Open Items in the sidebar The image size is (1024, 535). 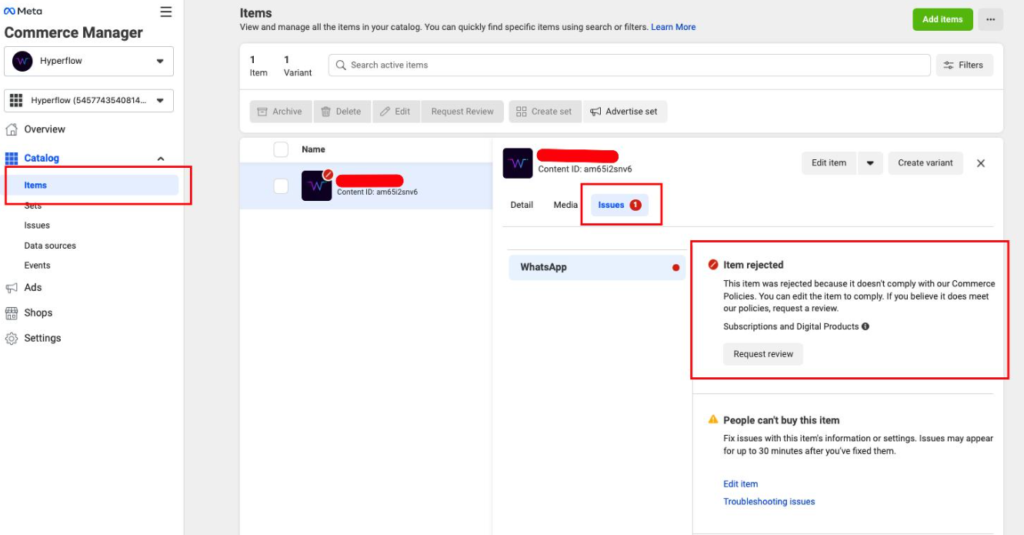coord(93,186)
